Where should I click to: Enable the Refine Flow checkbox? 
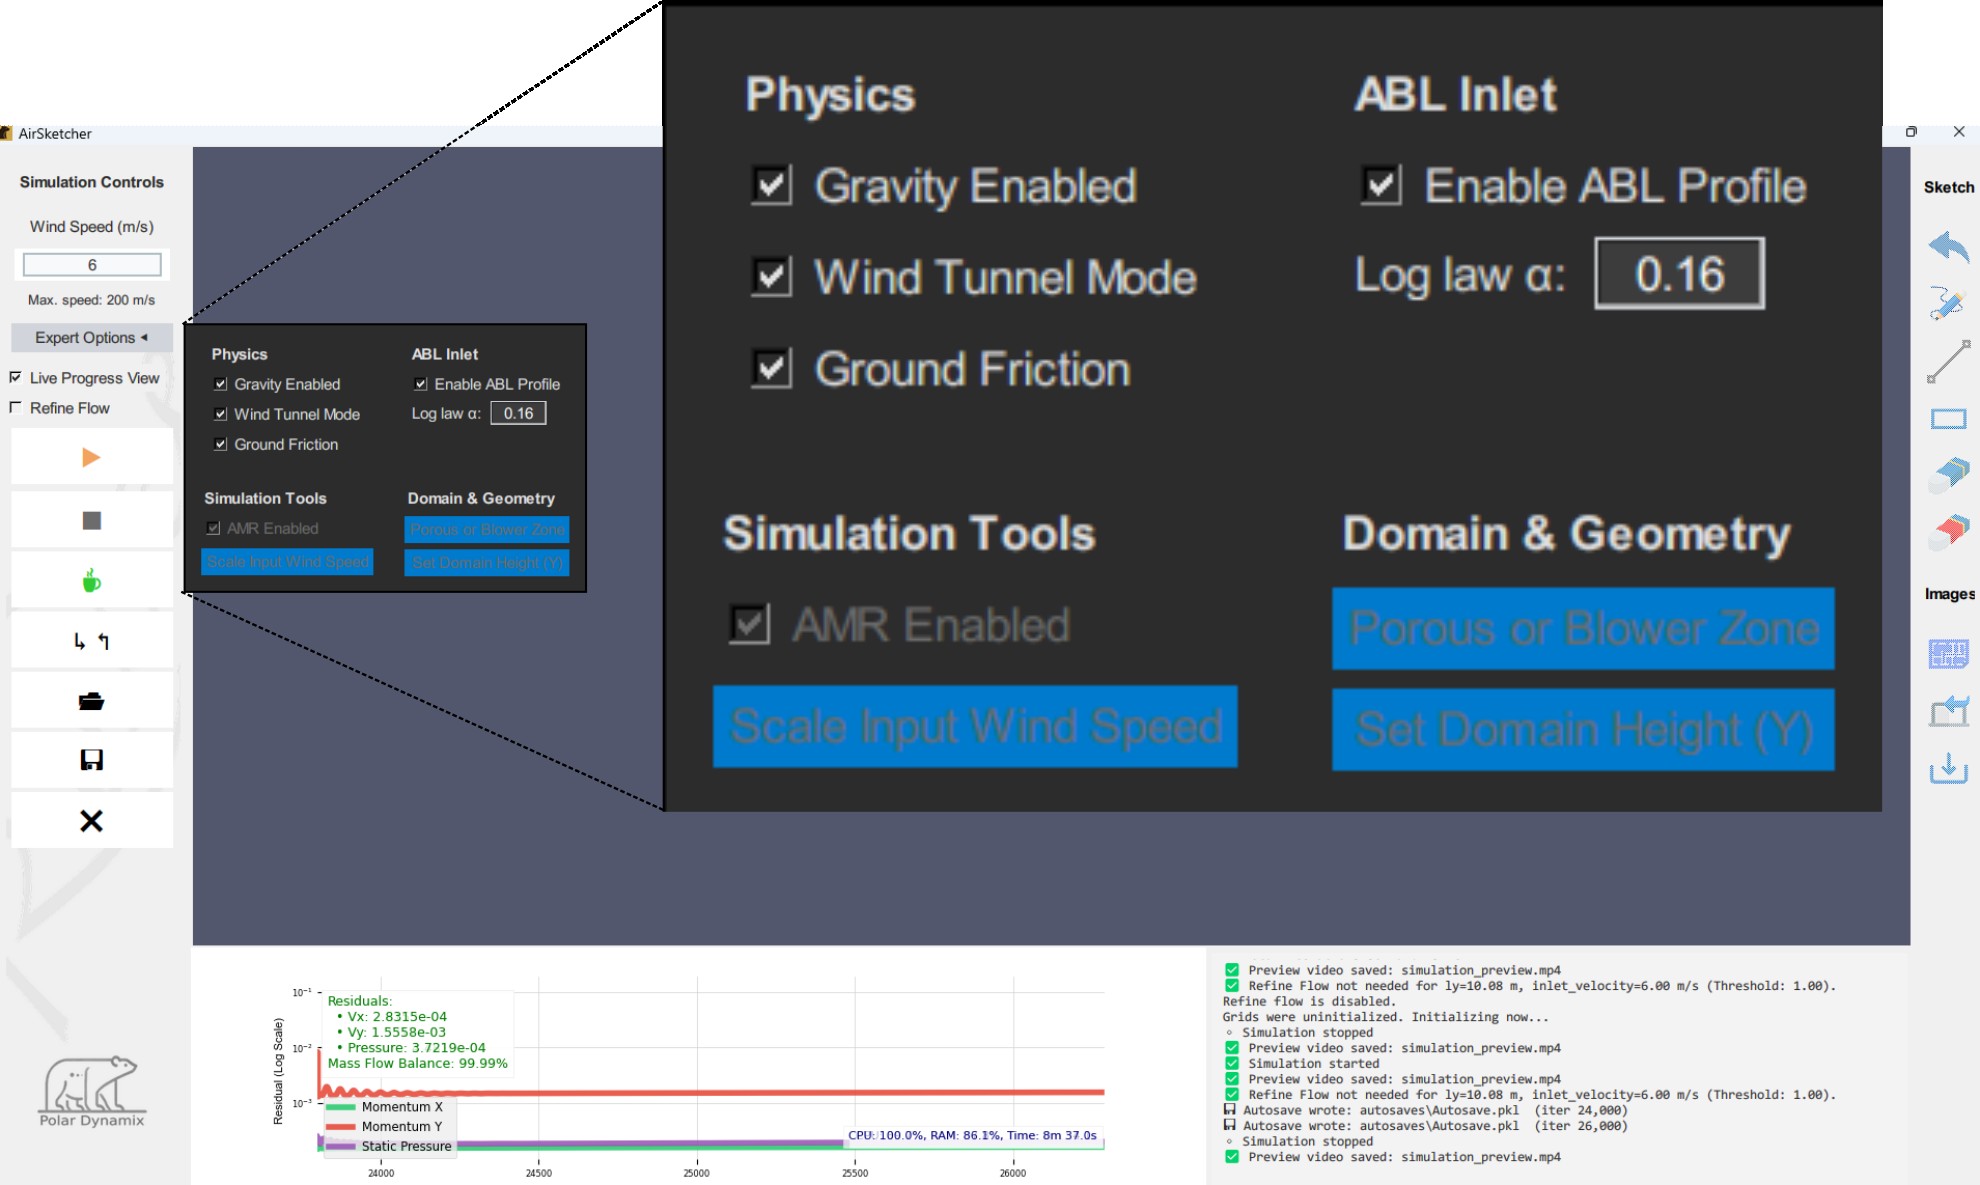tap(16, 407)
